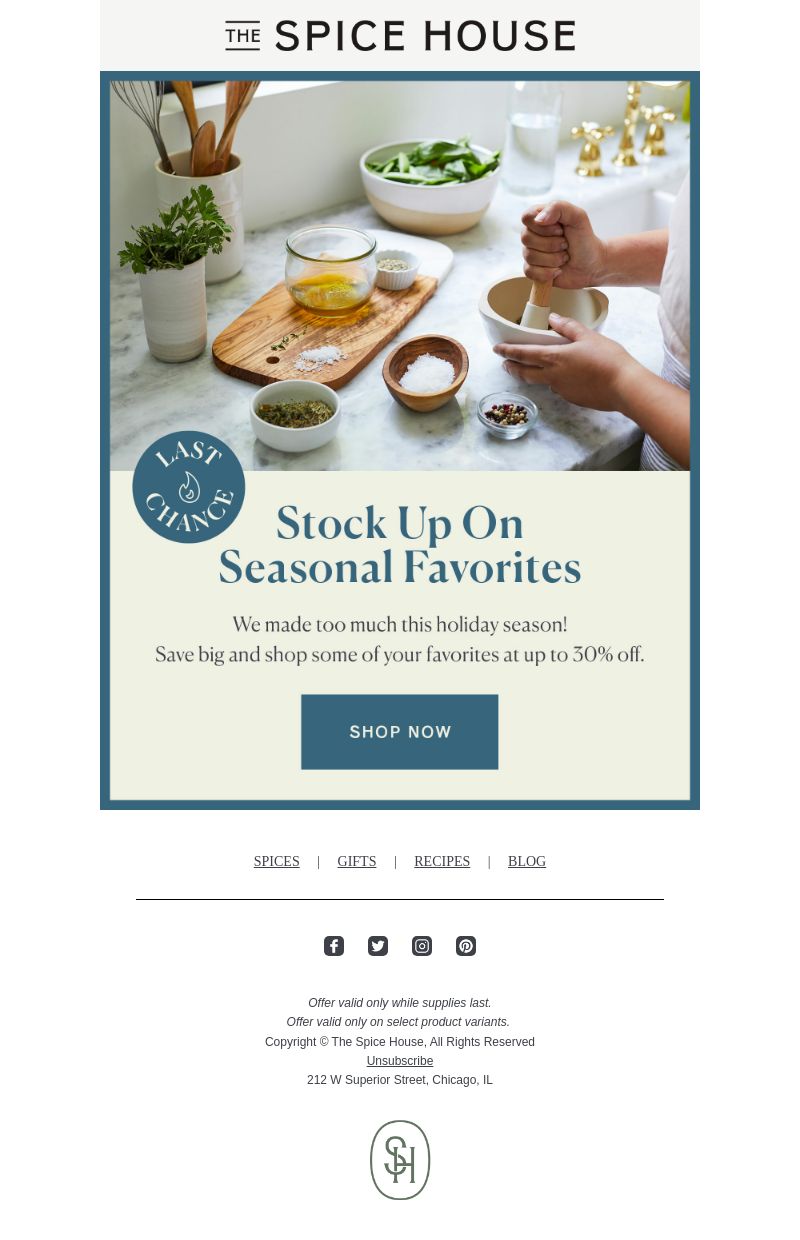800x1240 pixels.
Task: Go to the GIFTS navigation link
Action: pos(357,862)
